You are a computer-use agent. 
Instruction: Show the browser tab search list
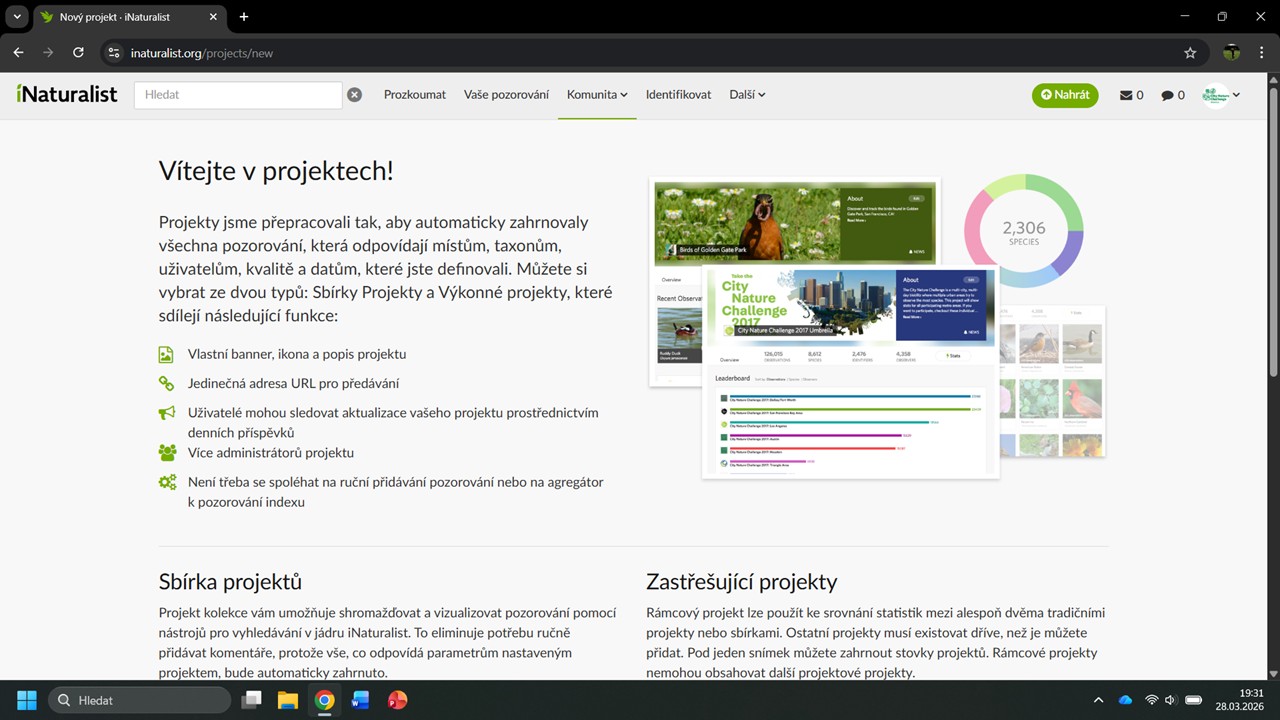pyautogui.click(x=17, y=17)
